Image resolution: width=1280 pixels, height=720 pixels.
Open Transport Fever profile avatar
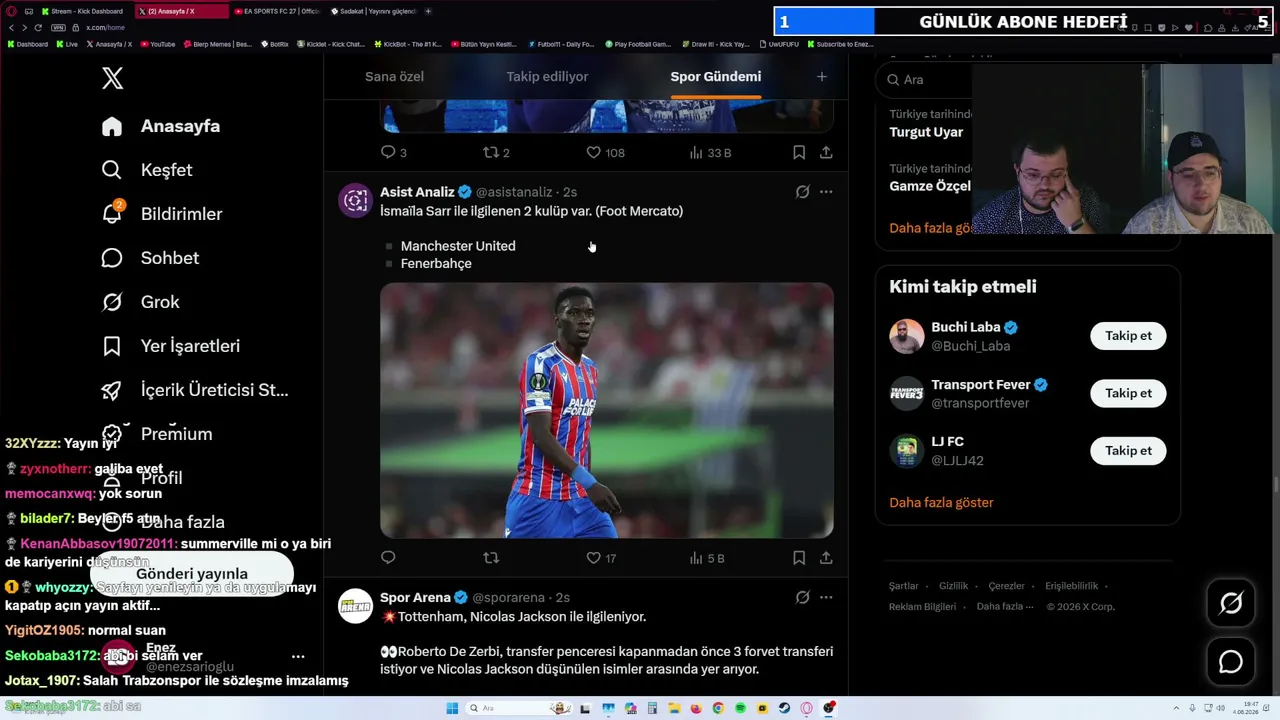907,394
